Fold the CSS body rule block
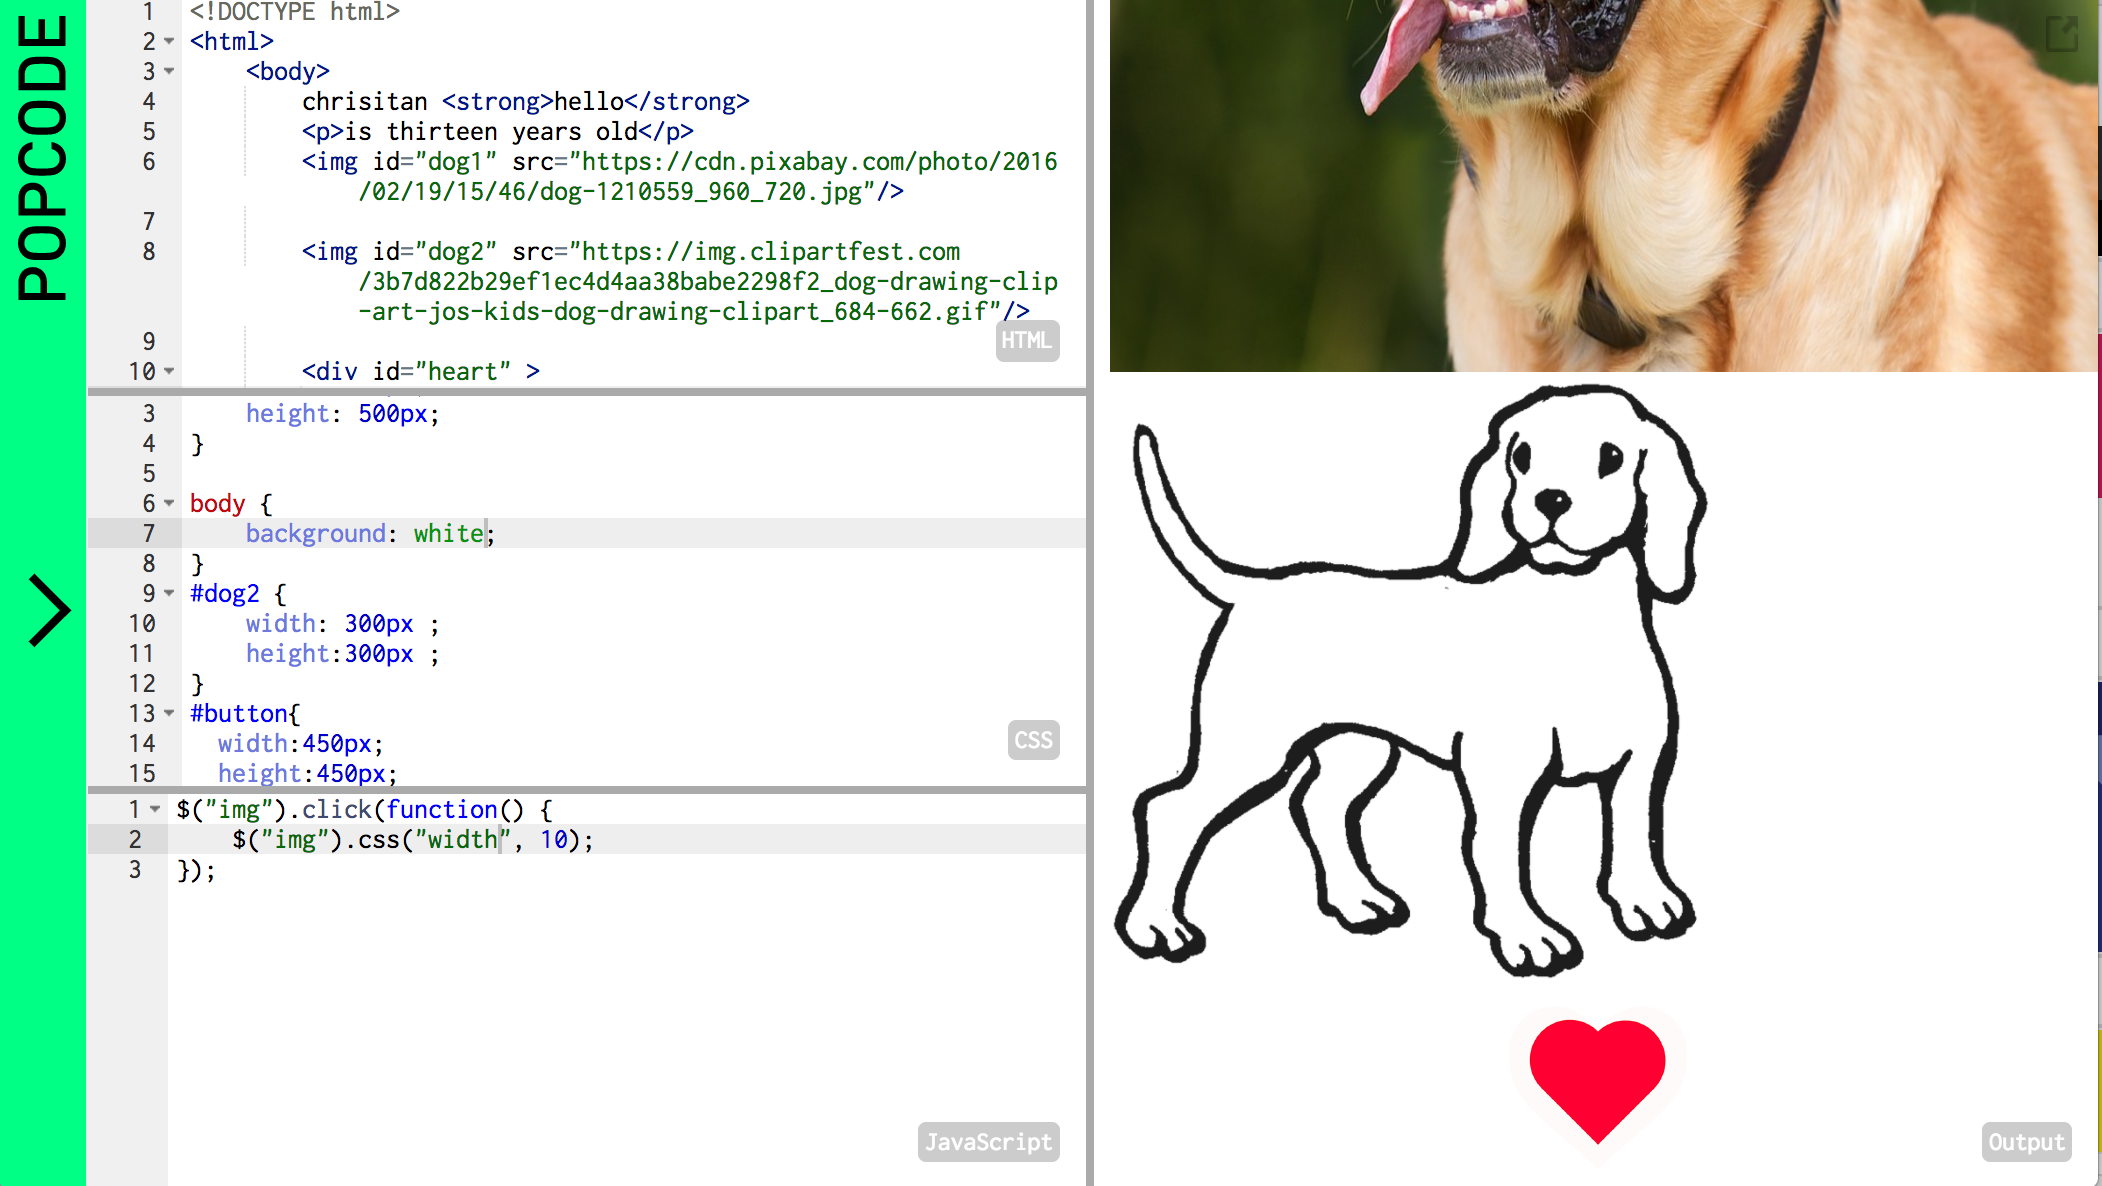 click(169, 503)
